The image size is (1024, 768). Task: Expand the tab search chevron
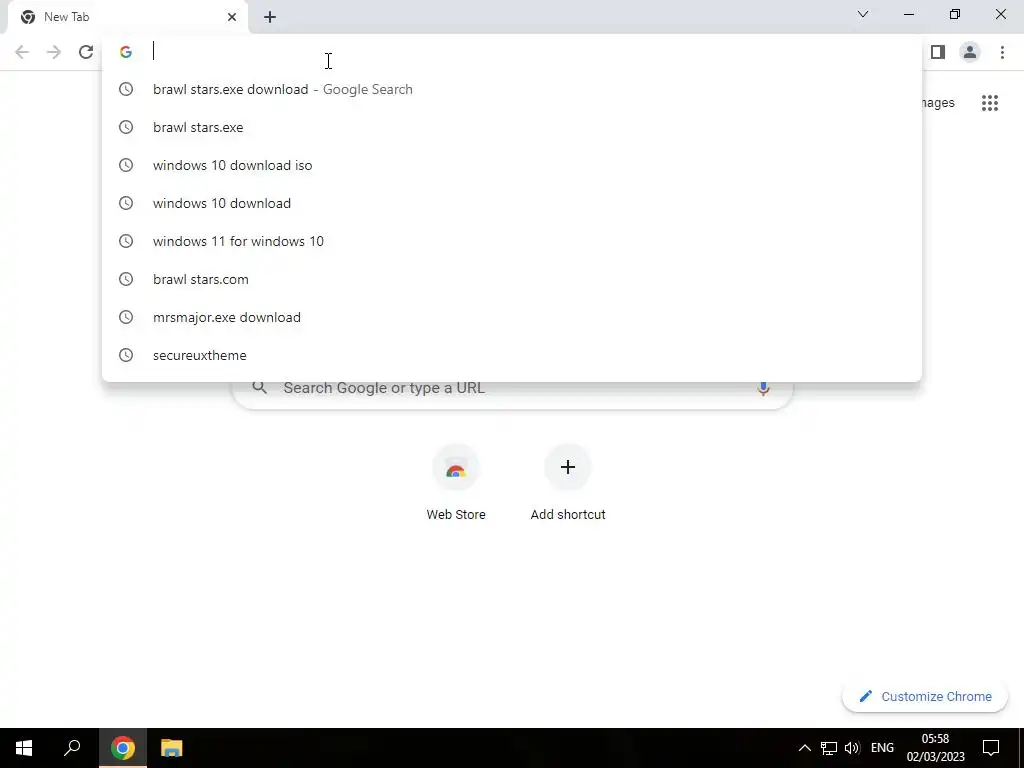863,14
